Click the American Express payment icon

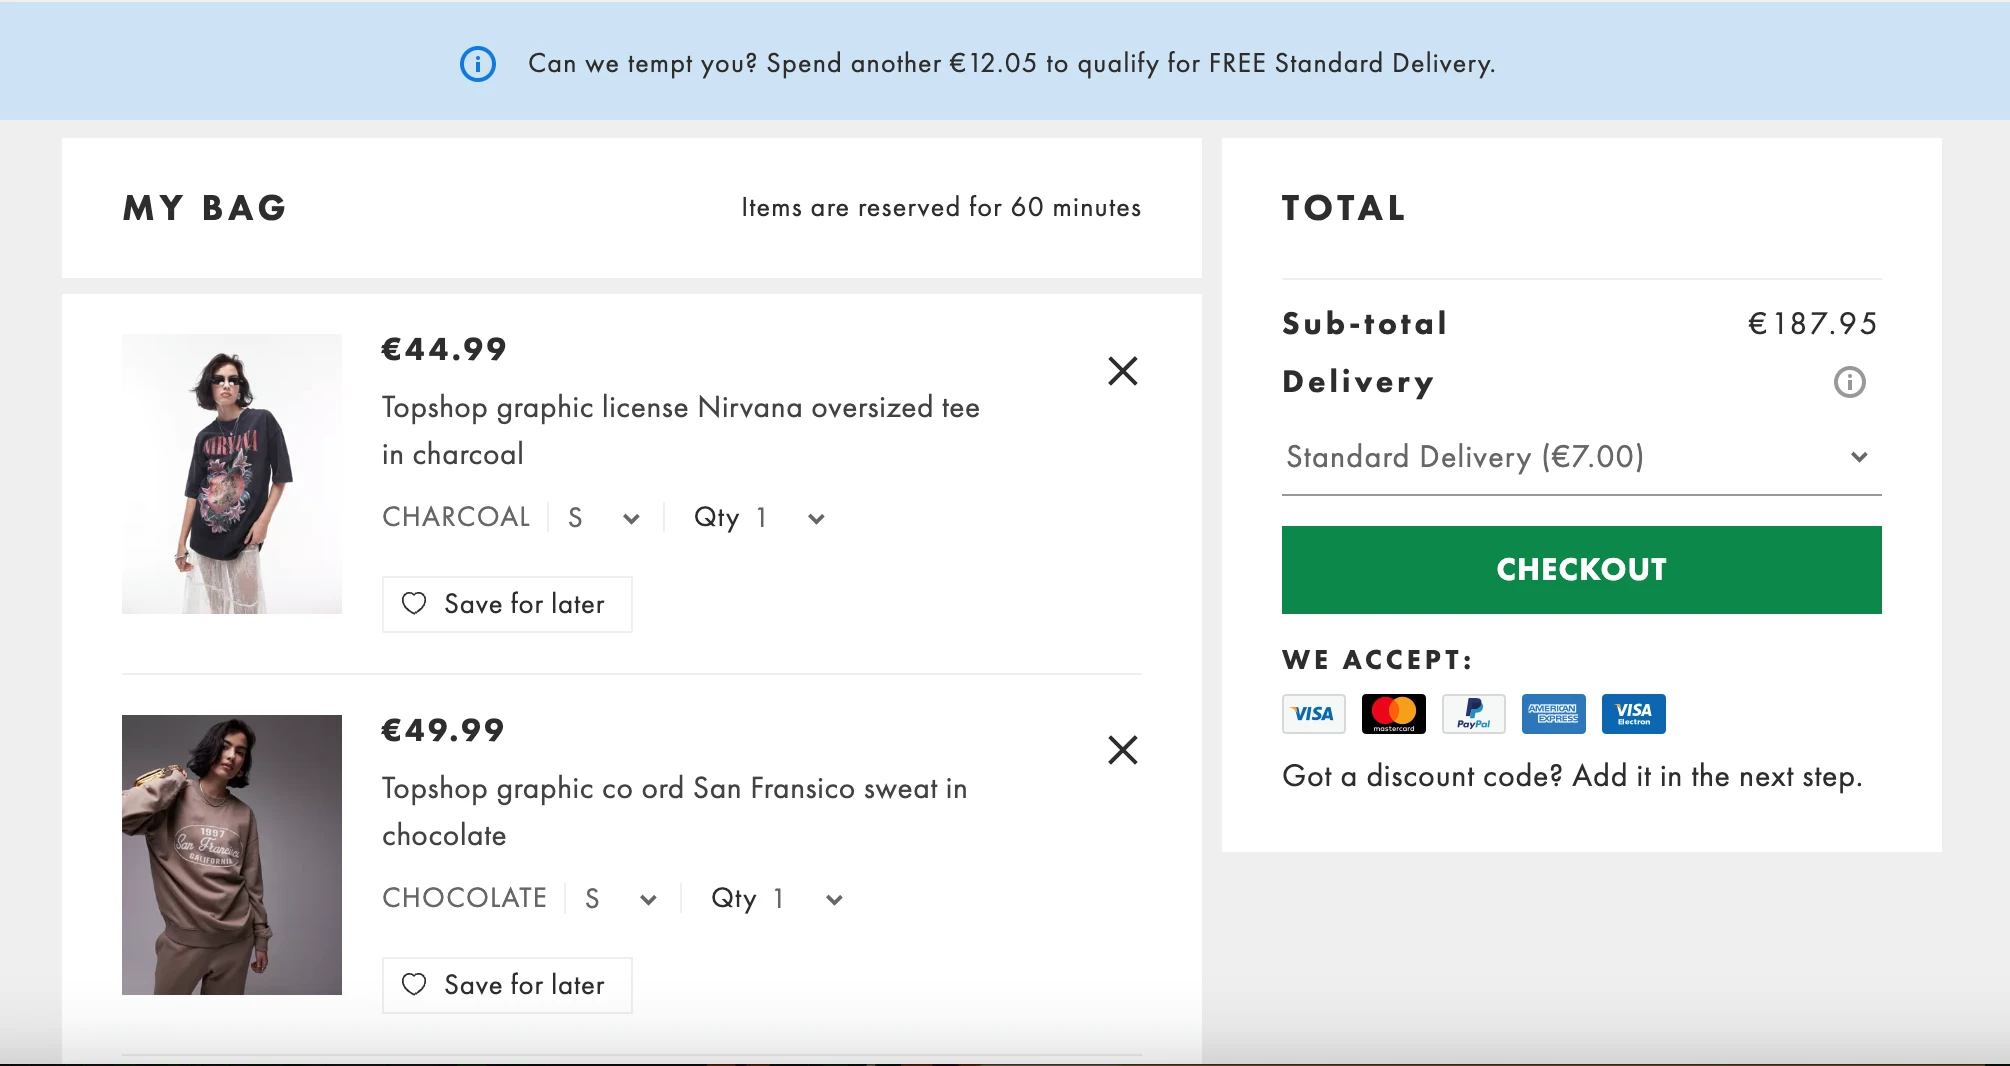coord(1553,714)
